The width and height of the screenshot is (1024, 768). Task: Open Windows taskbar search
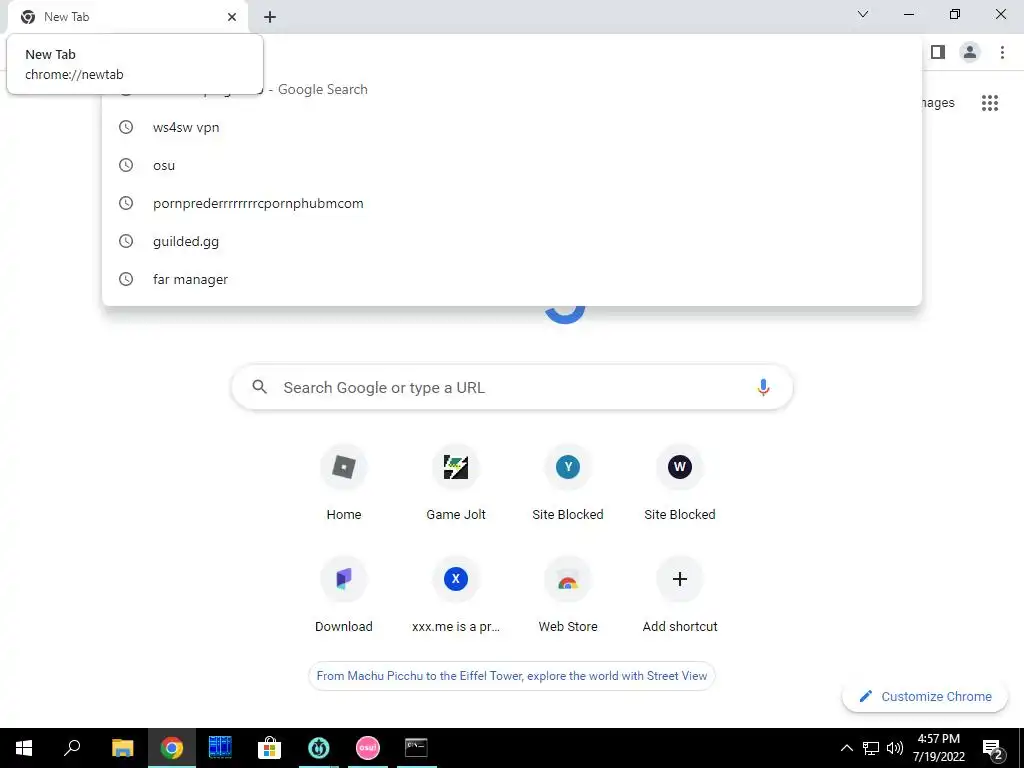(x=72, y=748)
